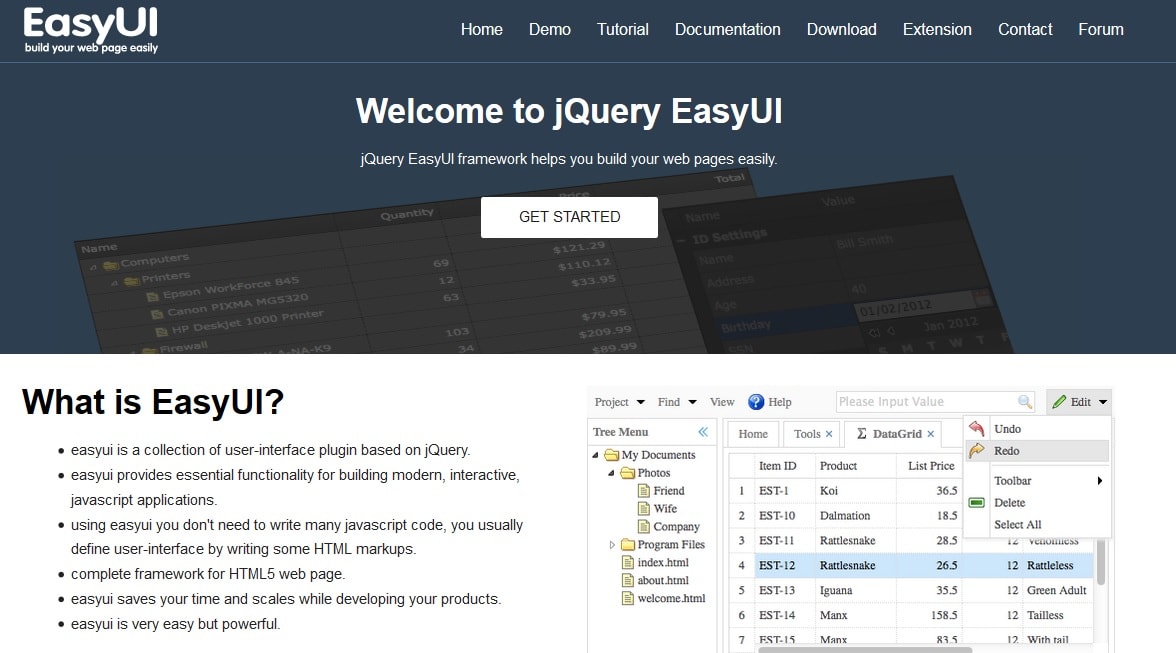Choose Delete from the Edit menu

(x=1036, y=502)
